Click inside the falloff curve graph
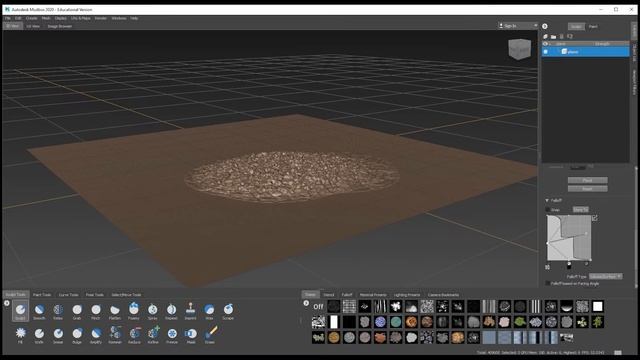Screen dimensions: 640x360 (x=569, y=238)
